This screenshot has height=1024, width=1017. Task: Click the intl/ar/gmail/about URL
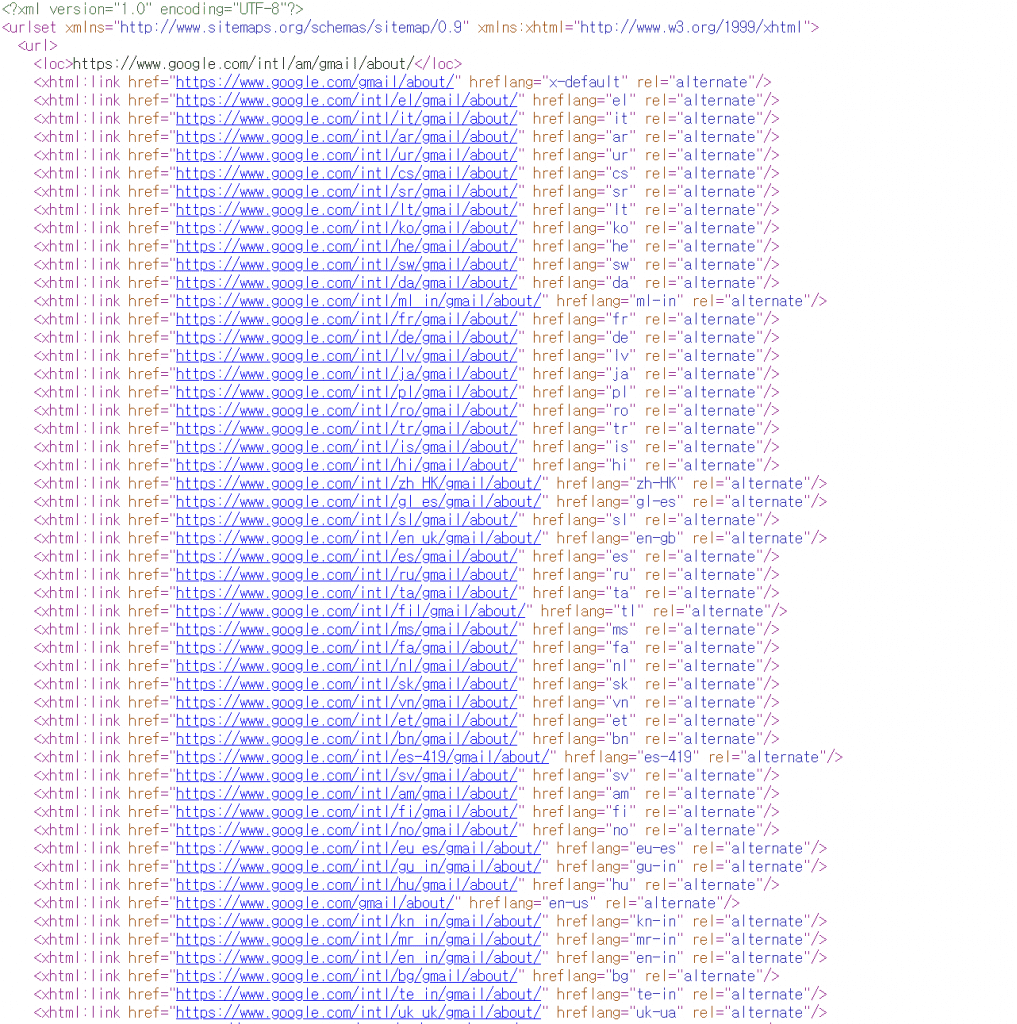pos(346,137)
